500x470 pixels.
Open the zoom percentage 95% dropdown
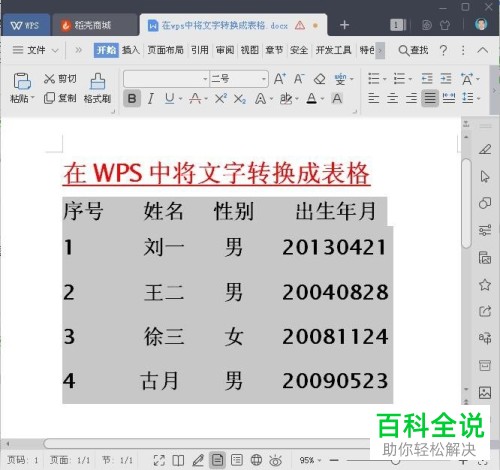pos(310,460)
